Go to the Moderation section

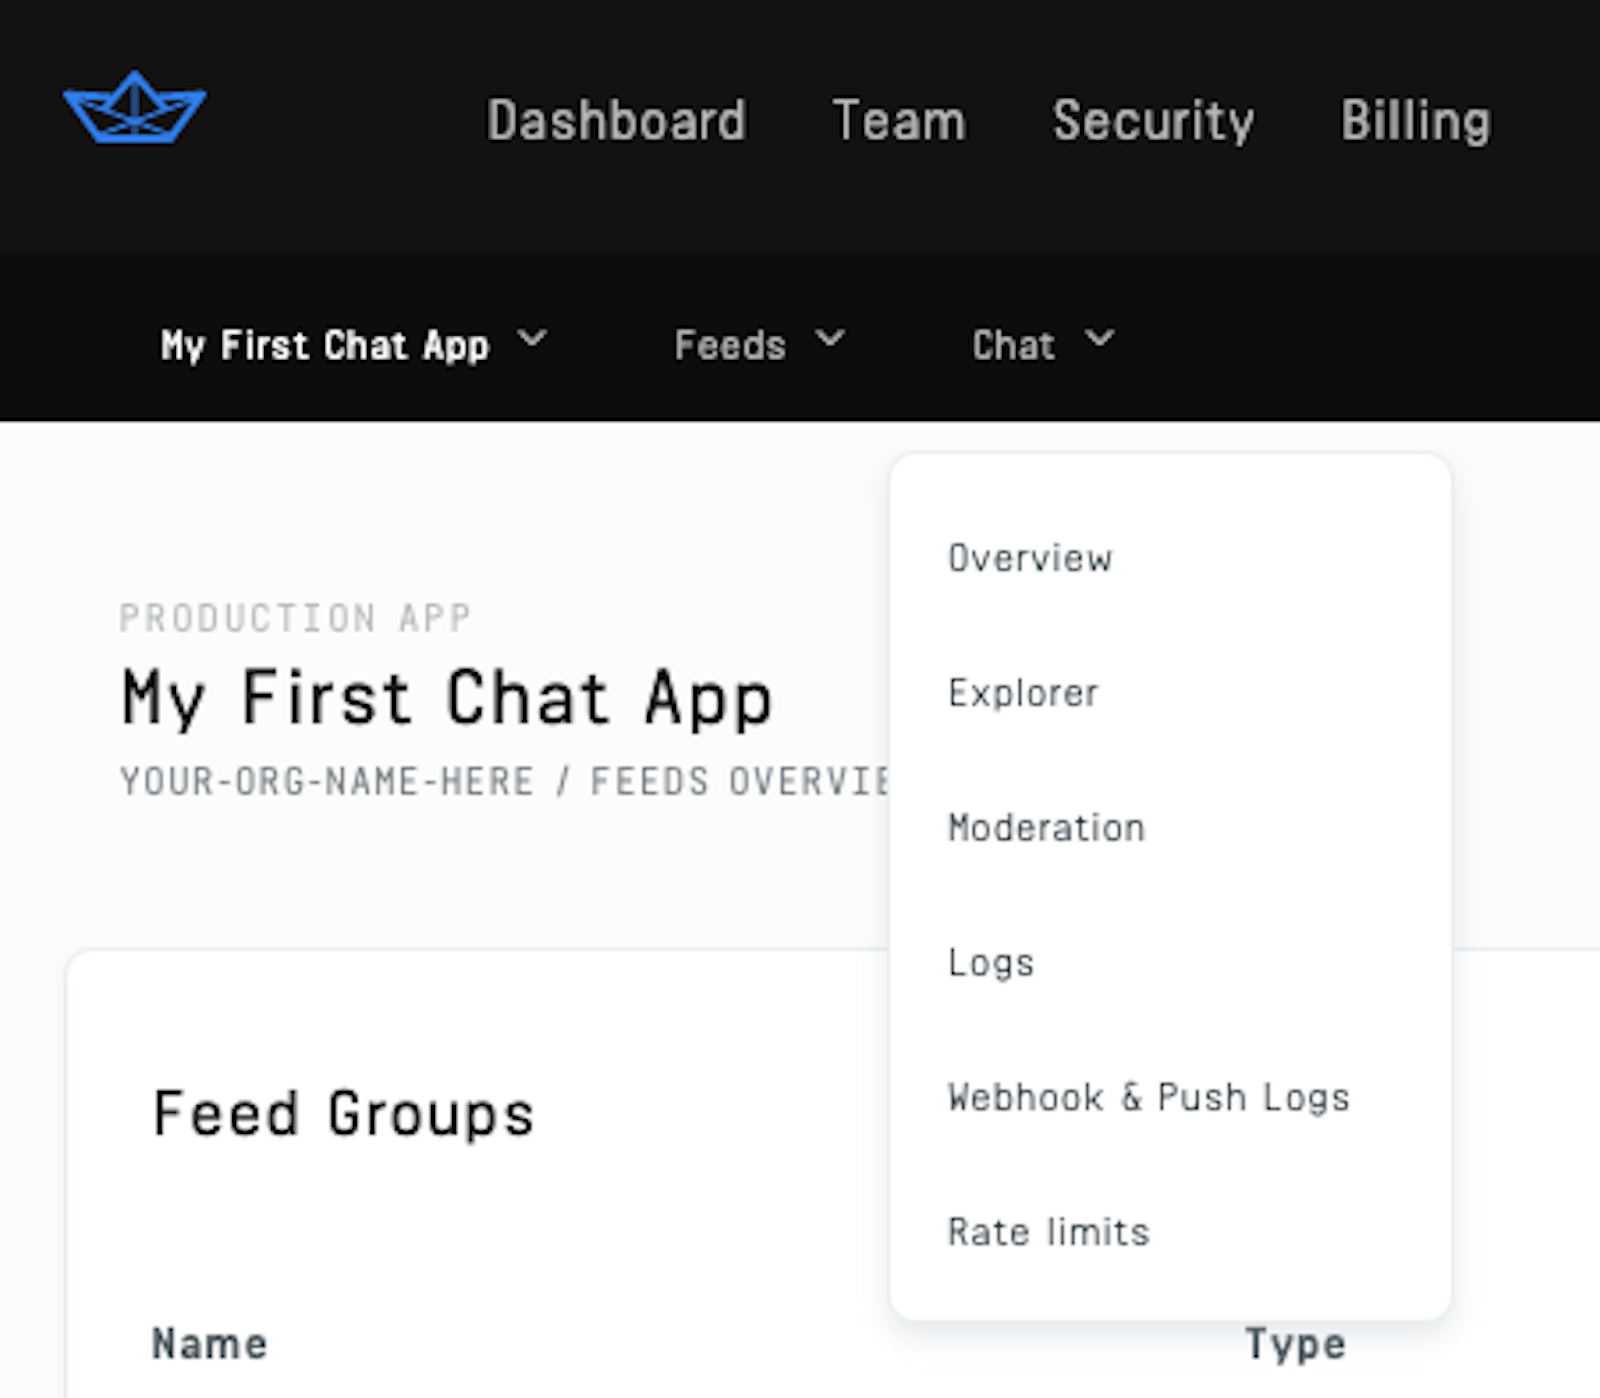click(1045, 827)
